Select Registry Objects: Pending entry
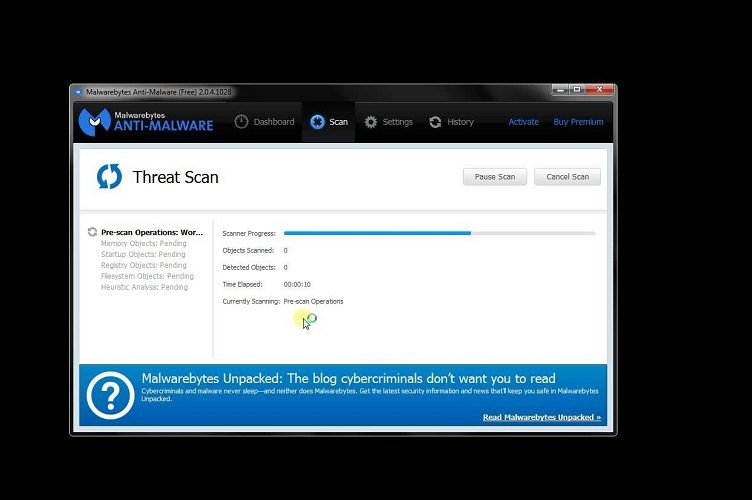 pyautogui.click(x=143, y=265)
